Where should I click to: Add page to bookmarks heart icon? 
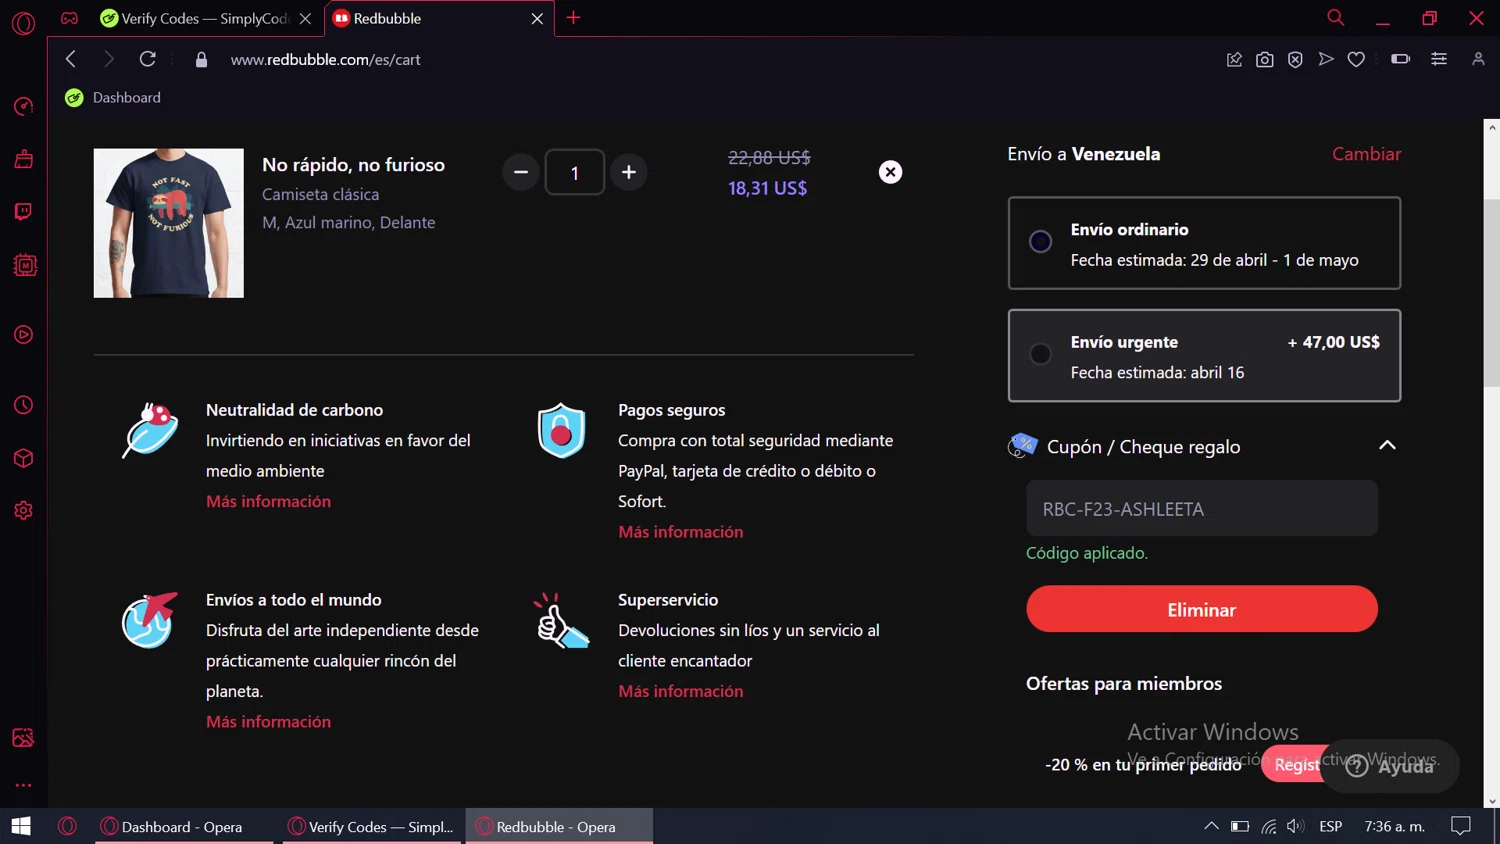[x=1356, y=60]
